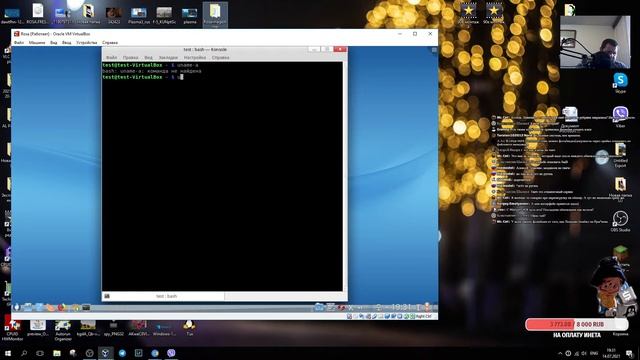This screenshot has width=640, height=360.
Task: Click the Windows taskbar clock and date
Action: click(x=611, y=353)
